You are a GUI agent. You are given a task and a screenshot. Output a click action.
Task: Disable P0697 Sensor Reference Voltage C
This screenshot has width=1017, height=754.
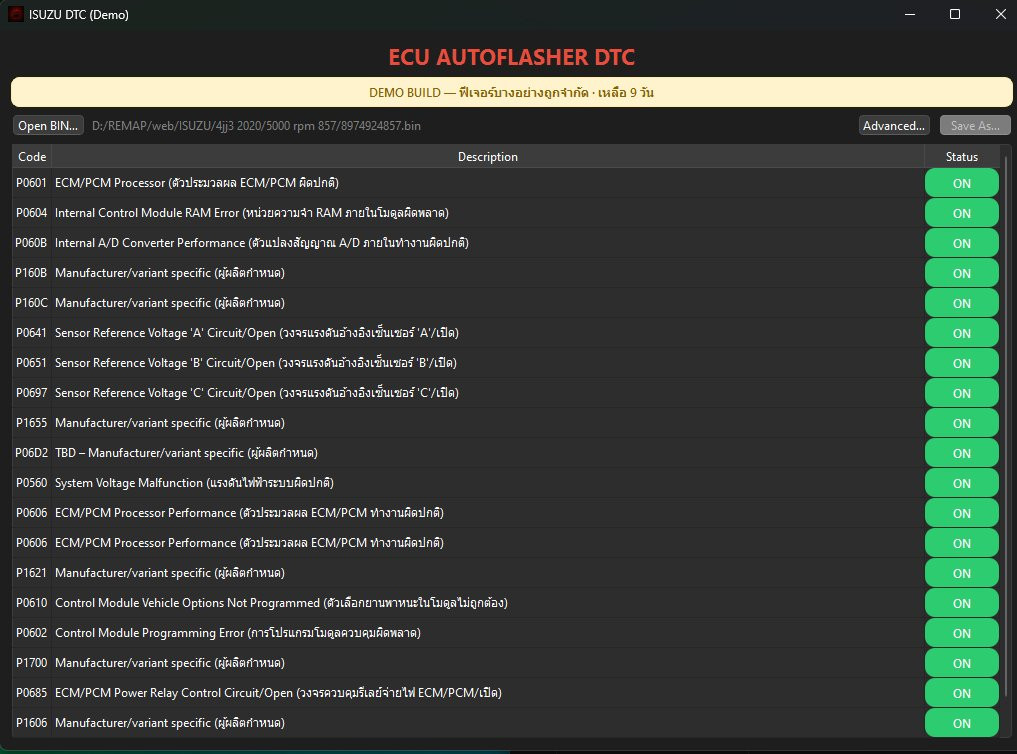coord(961,393)
